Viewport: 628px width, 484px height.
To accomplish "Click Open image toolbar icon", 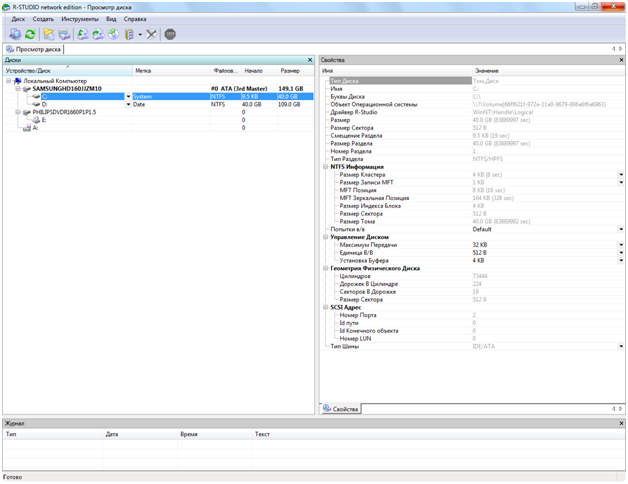I will (83, 34).
